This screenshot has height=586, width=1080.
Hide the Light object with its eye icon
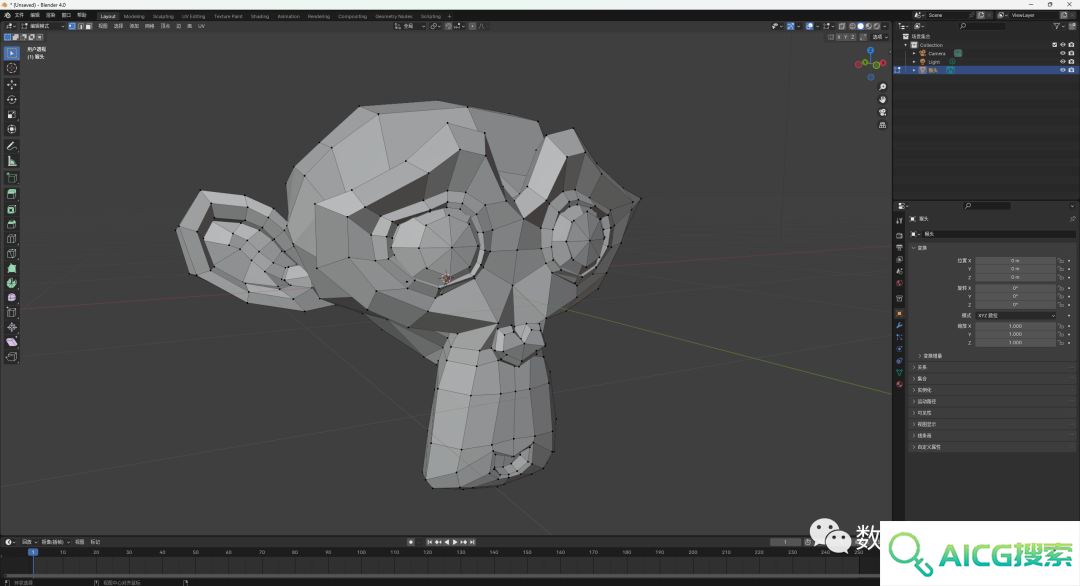[x=1063, y=61]
